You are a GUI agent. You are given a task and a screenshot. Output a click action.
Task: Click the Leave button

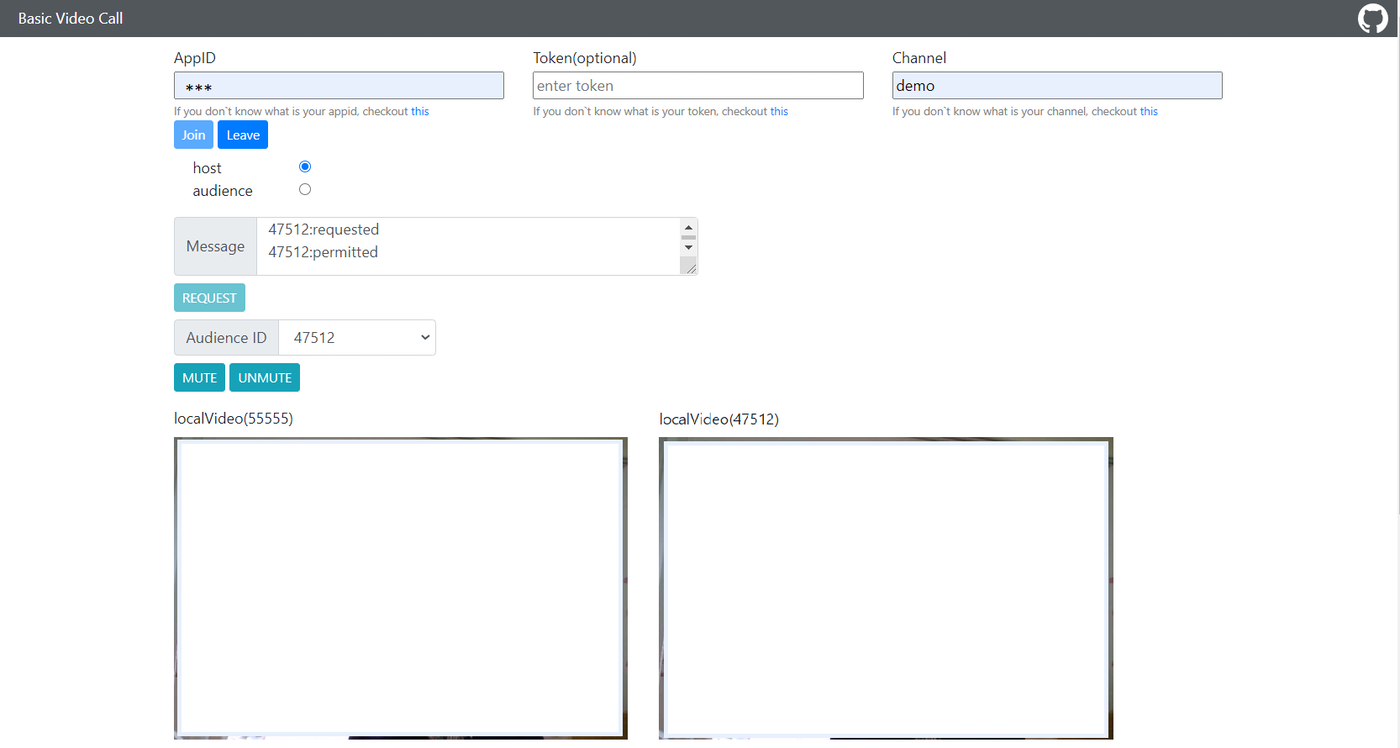(x=243, y=135)
